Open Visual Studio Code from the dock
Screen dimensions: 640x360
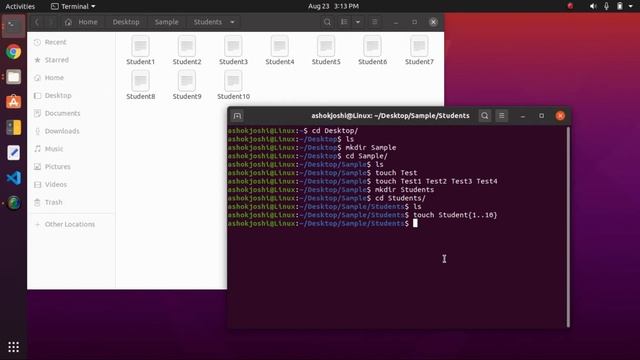13,178
